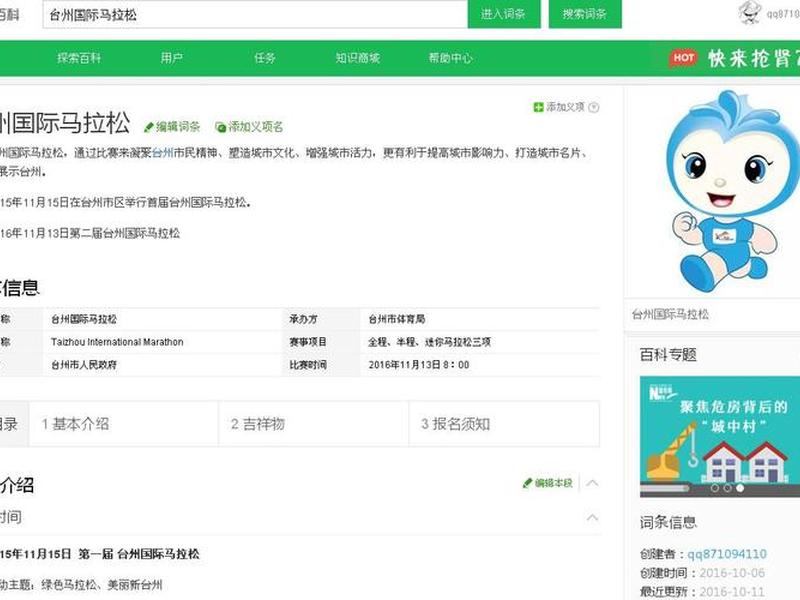Image resolution: width=800 pixels, height=600 pixels.
Task: Open creator profile qq871094110
Action: (727, 554)
